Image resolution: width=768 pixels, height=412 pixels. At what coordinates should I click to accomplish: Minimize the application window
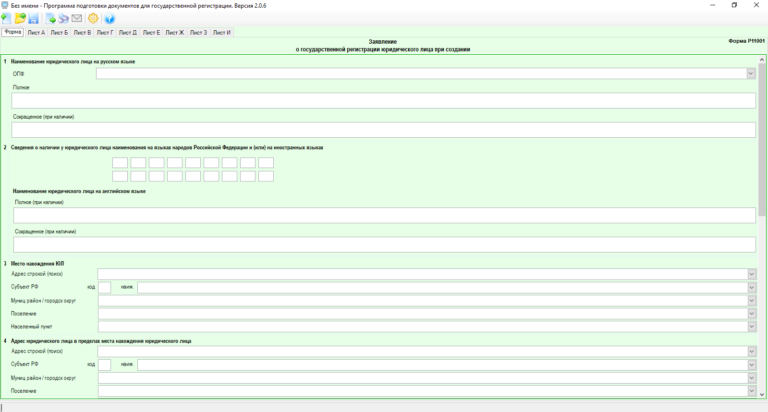(713, 5)
